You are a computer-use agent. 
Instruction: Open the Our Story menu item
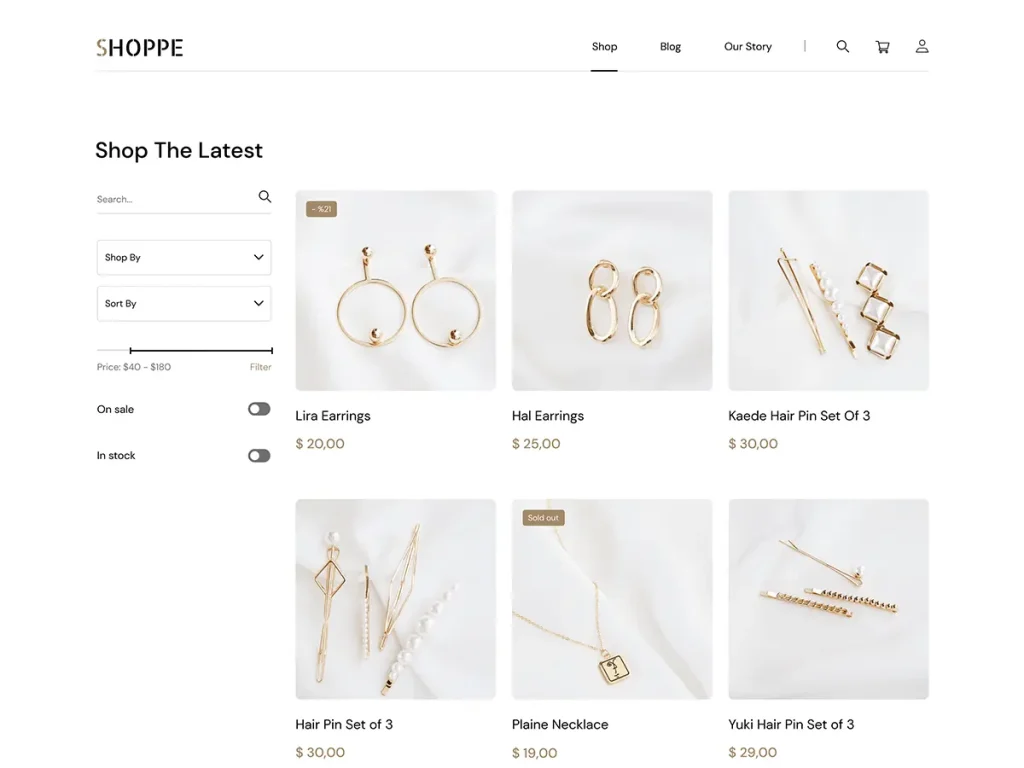pos(747,46)
